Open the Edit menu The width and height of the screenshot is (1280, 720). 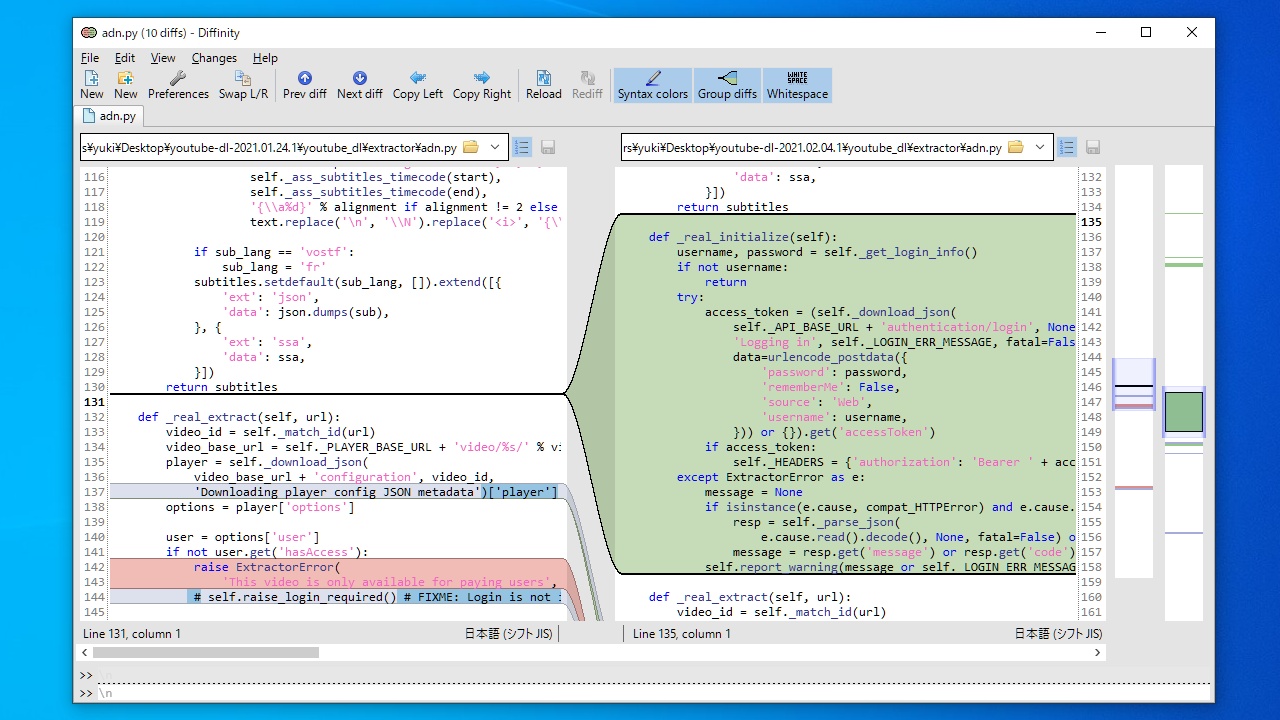(x=124, y=58)
